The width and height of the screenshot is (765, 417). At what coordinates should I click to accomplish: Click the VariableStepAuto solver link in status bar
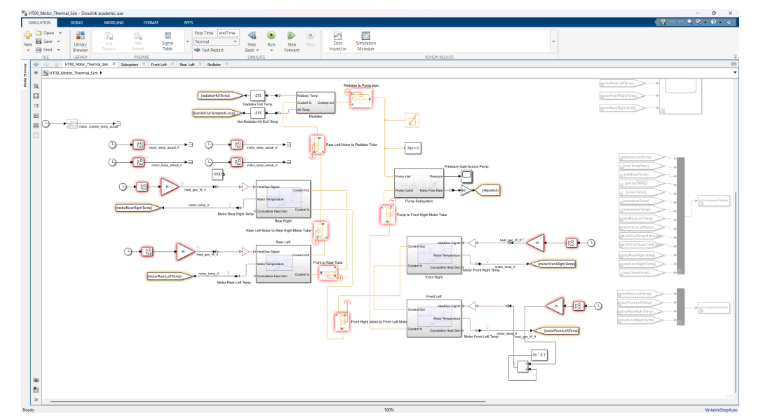click(x=721, y=410)
